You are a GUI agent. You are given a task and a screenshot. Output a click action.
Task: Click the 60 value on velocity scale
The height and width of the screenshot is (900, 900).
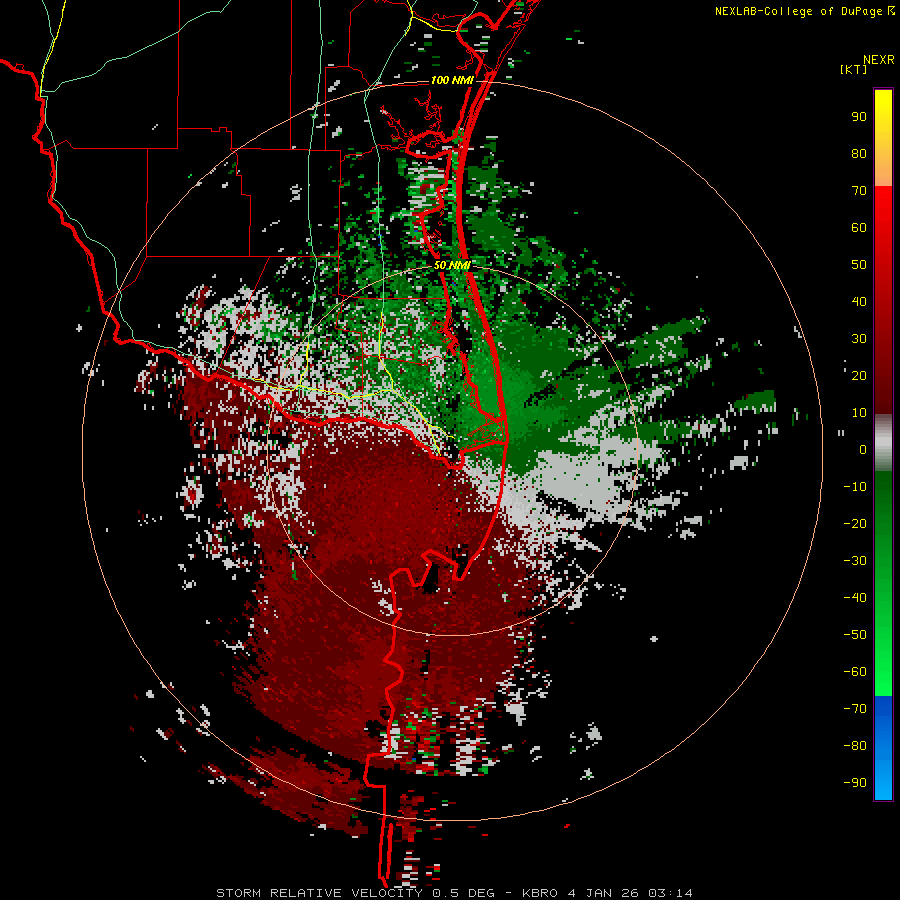(859, 228)
